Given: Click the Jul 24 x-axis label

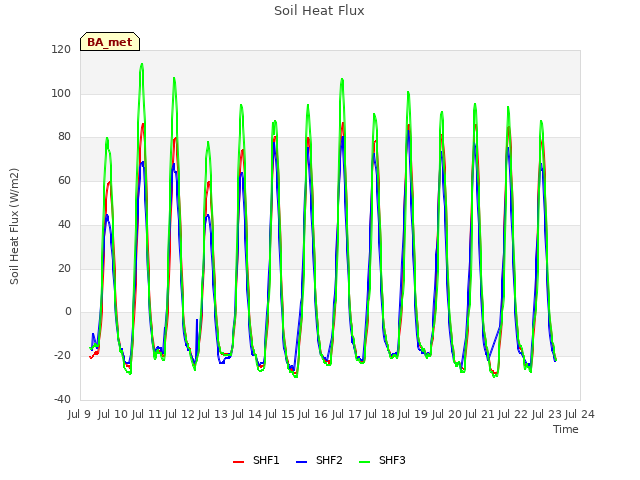Looking at the screenshot, I should [x=579, y=414].
